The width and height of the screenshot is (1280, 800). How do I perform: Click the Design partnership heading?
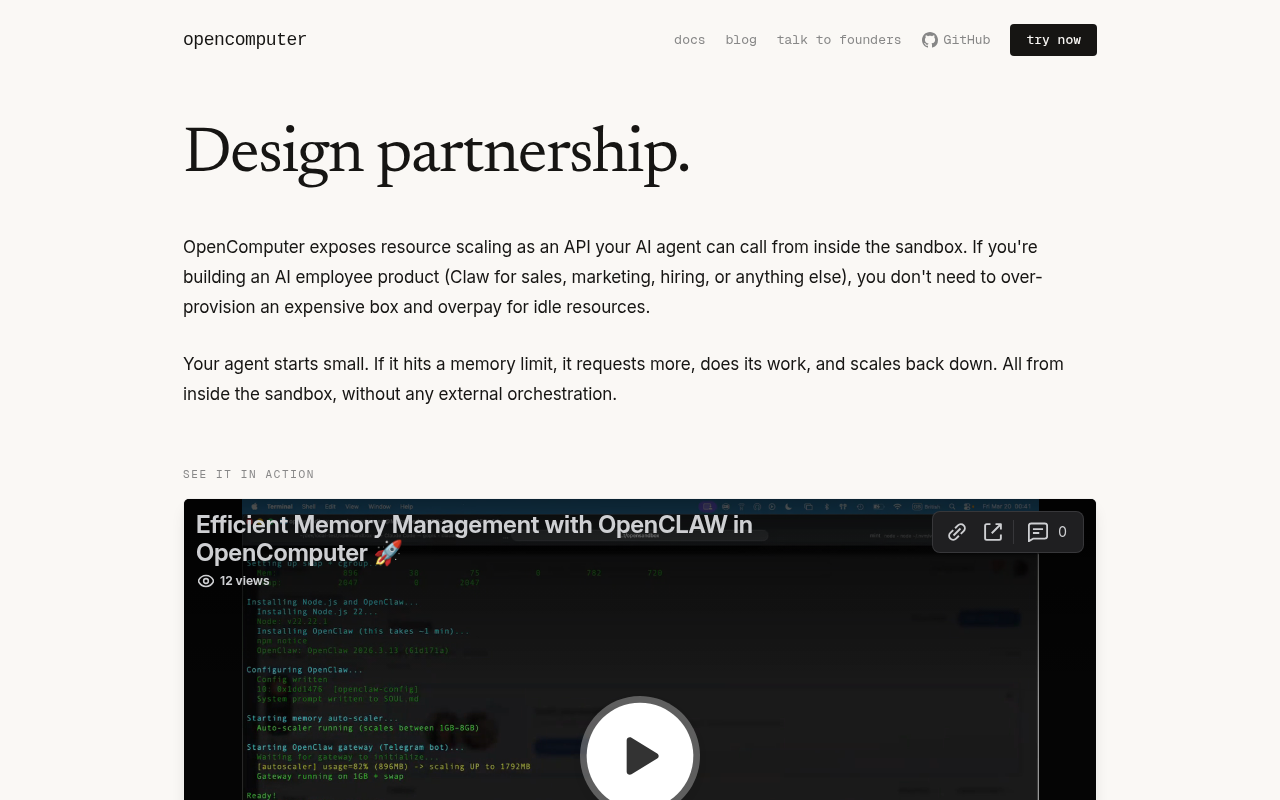coord(437,152)
